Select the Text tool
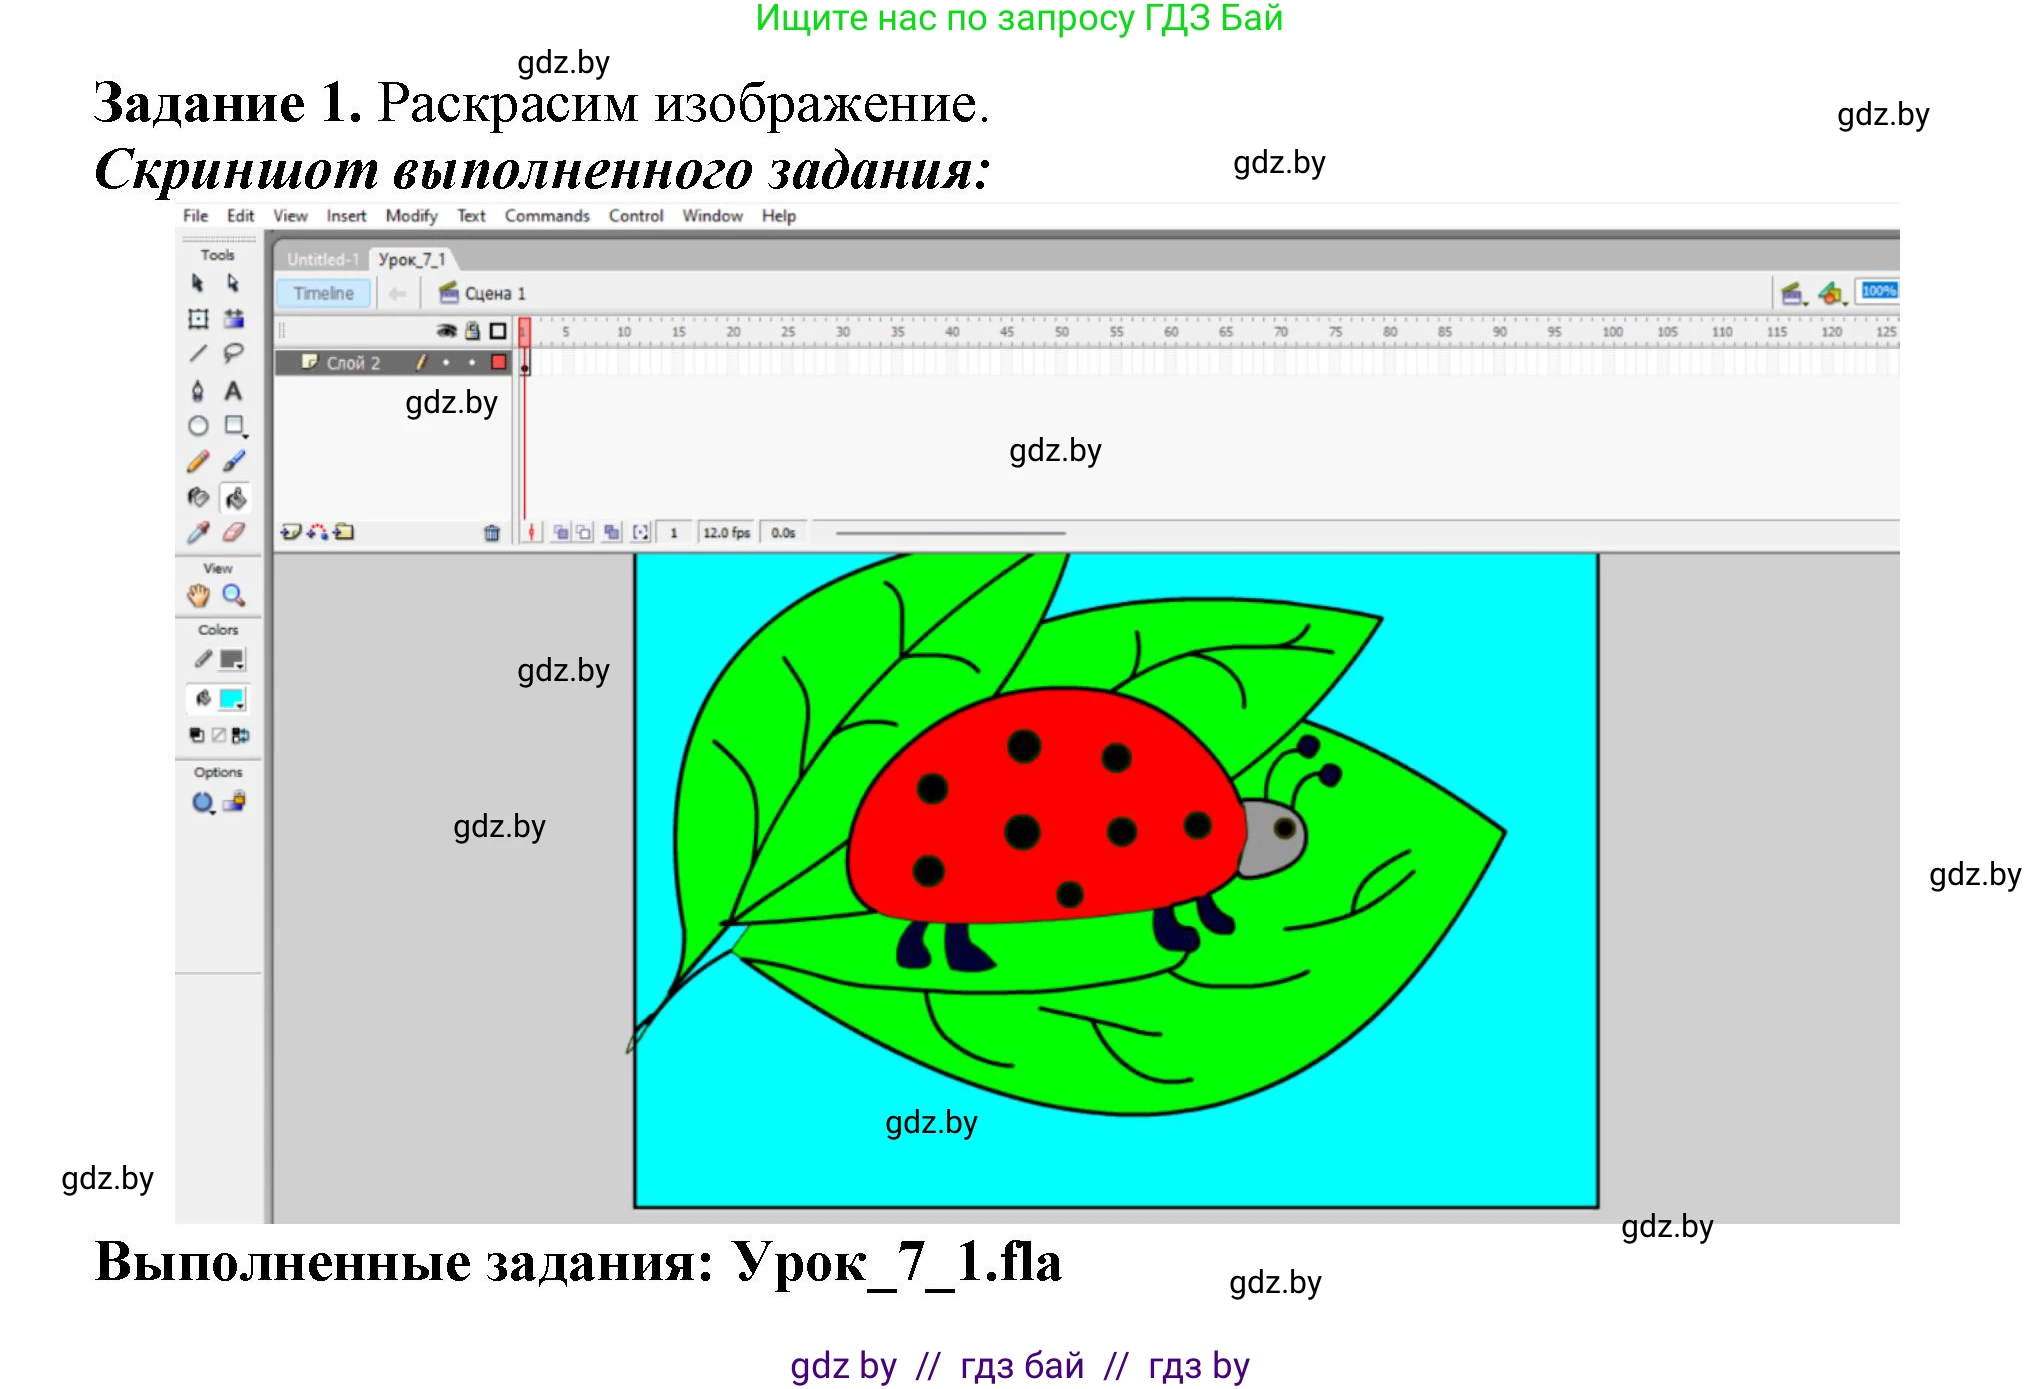 click(233, 391)
